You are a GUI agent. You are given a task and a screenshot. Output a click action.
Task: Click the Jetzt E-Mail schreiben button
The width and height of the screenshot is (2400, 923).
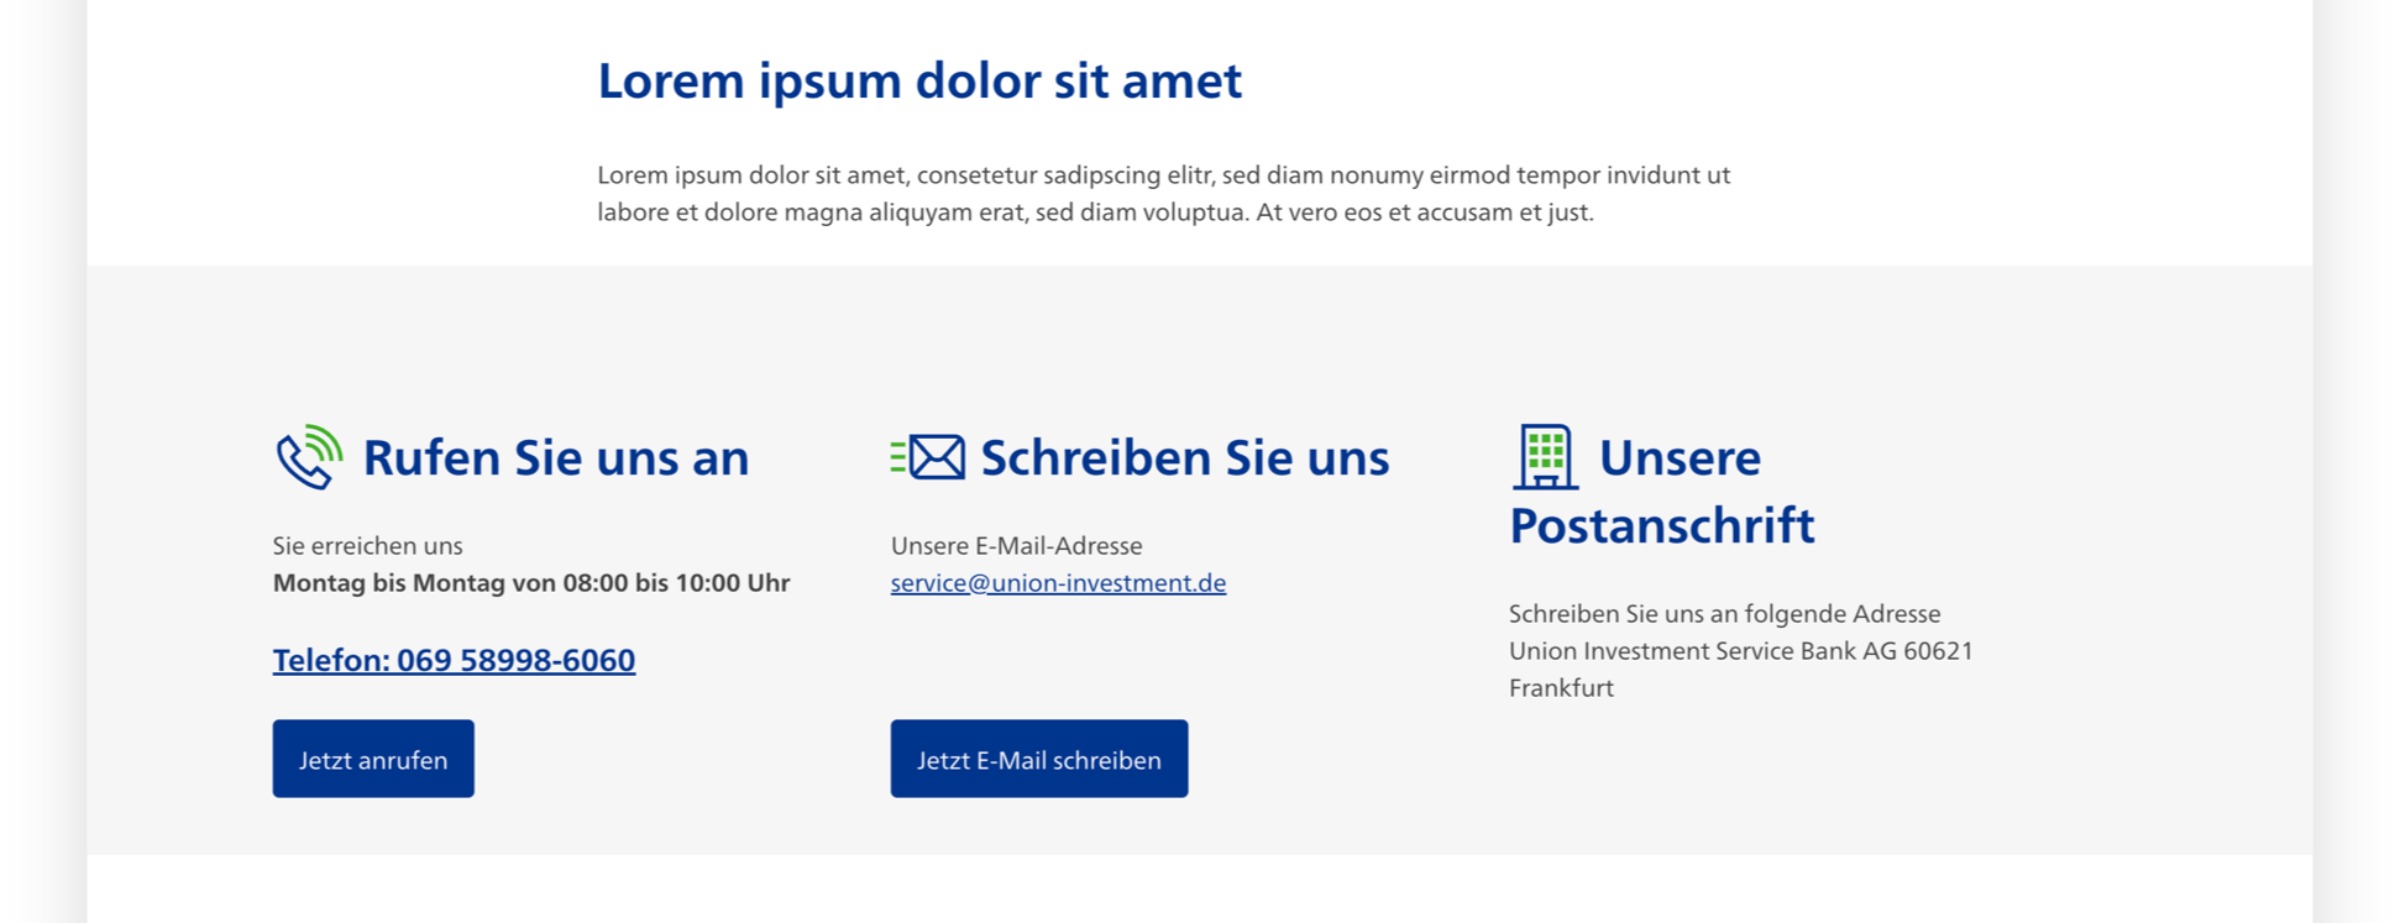point(1039,759)
